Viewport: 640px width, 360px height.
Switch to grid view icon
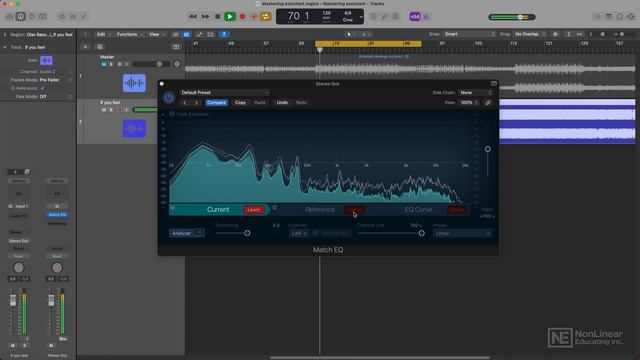(187, 35)
